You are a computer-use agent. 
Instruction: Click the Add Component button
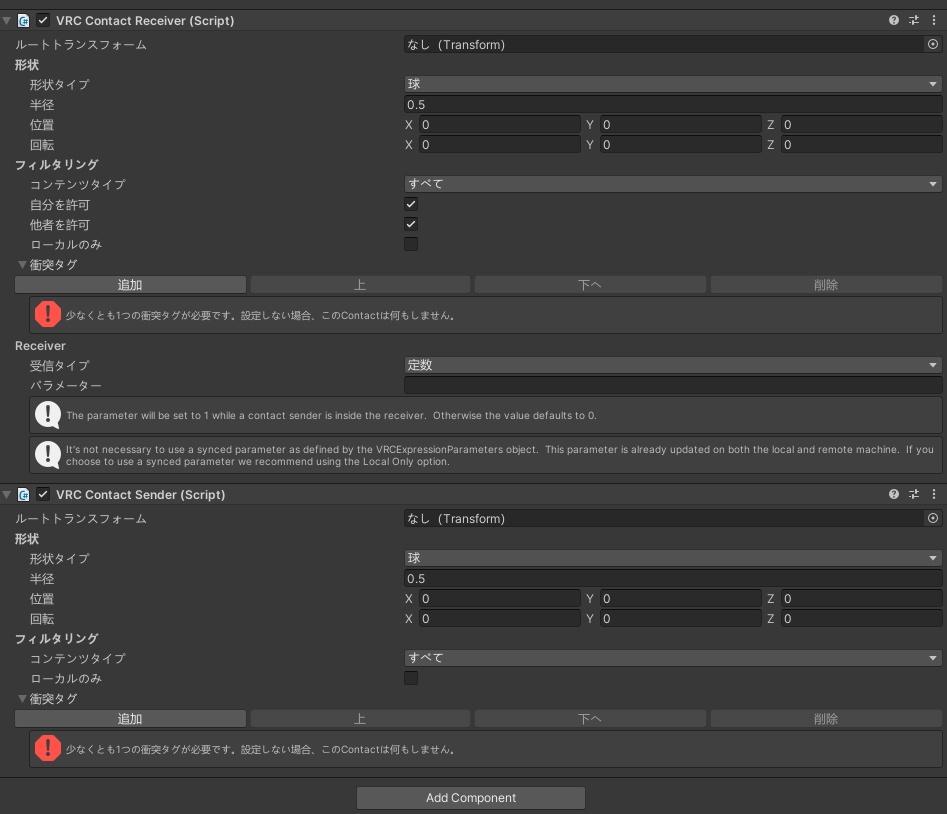click(x=470, y=798)
